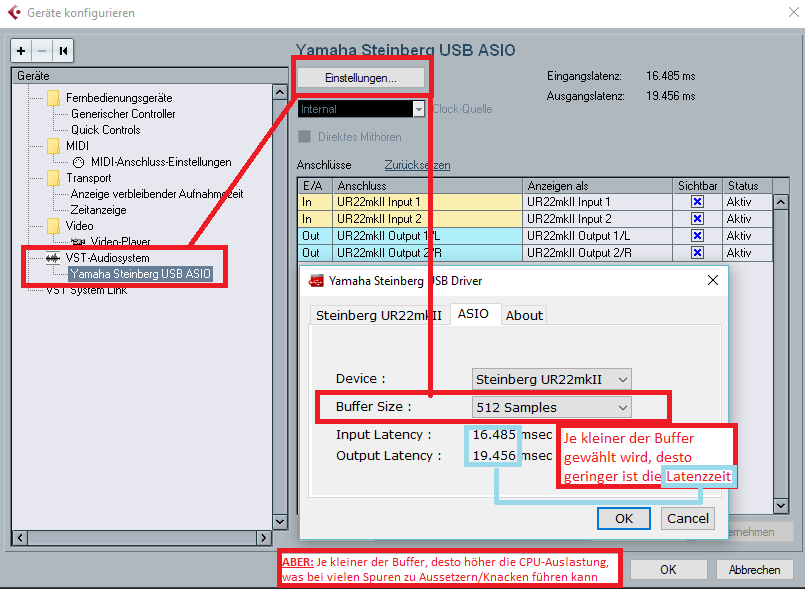Screen dimensions: 805x589
Task: Click Anzeigen als cell UR22mkII Output 2/R
Action: pos(598,253)
